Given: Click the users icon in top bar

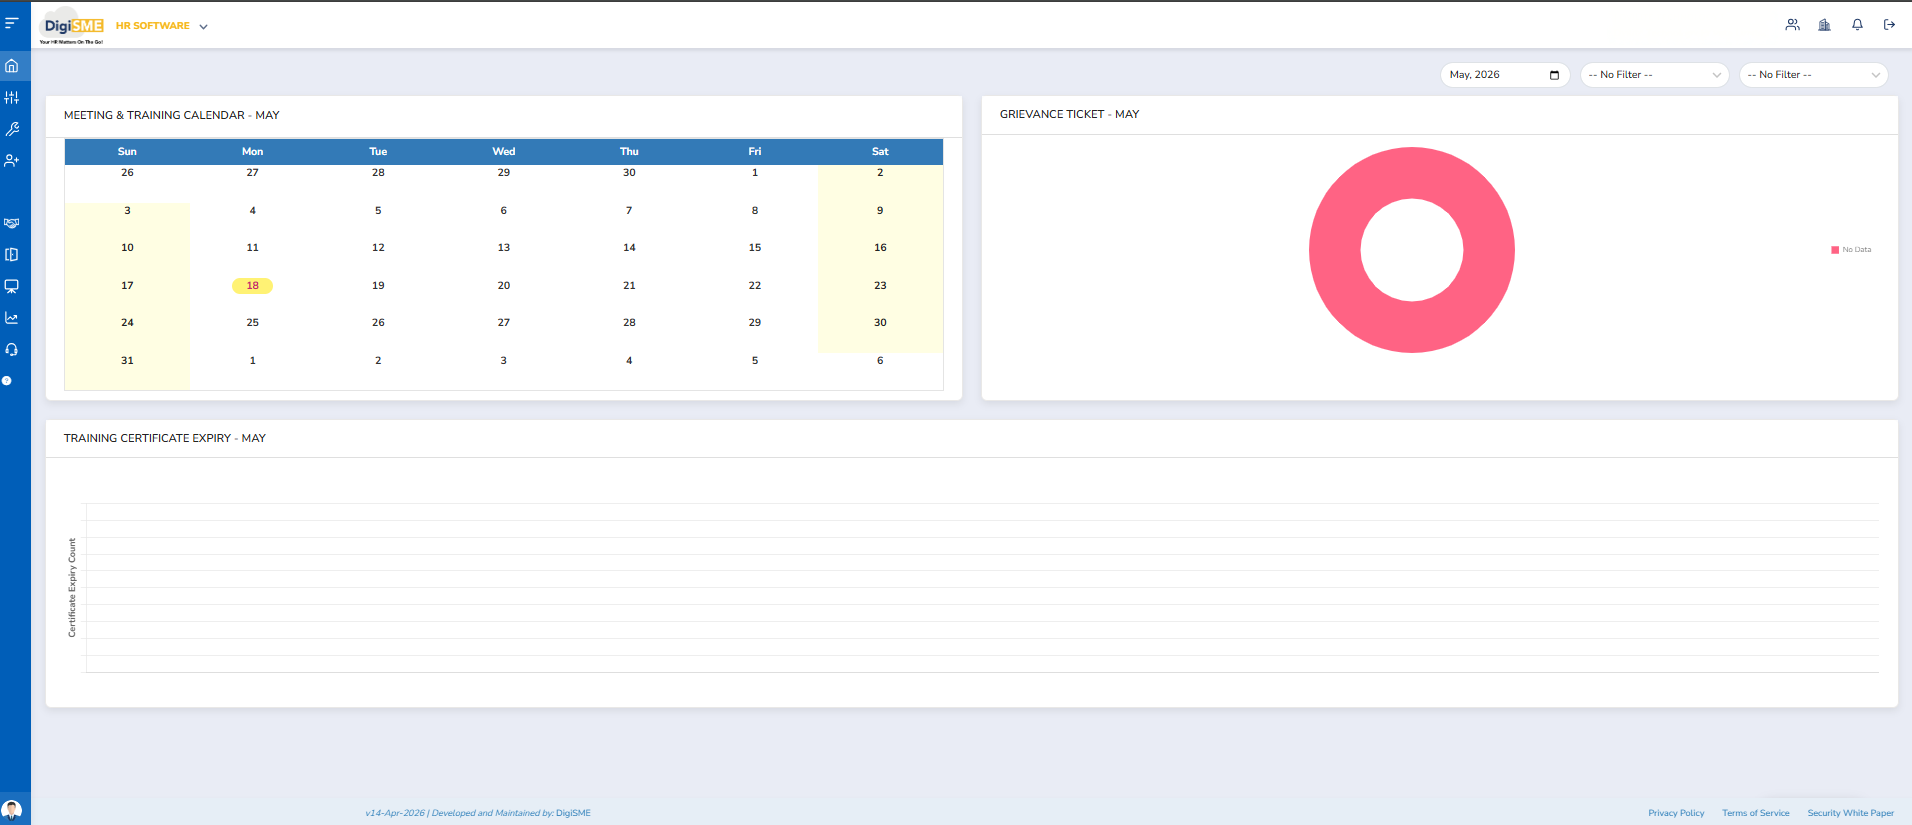Looking at the screenshot, I should [1792, 25].
